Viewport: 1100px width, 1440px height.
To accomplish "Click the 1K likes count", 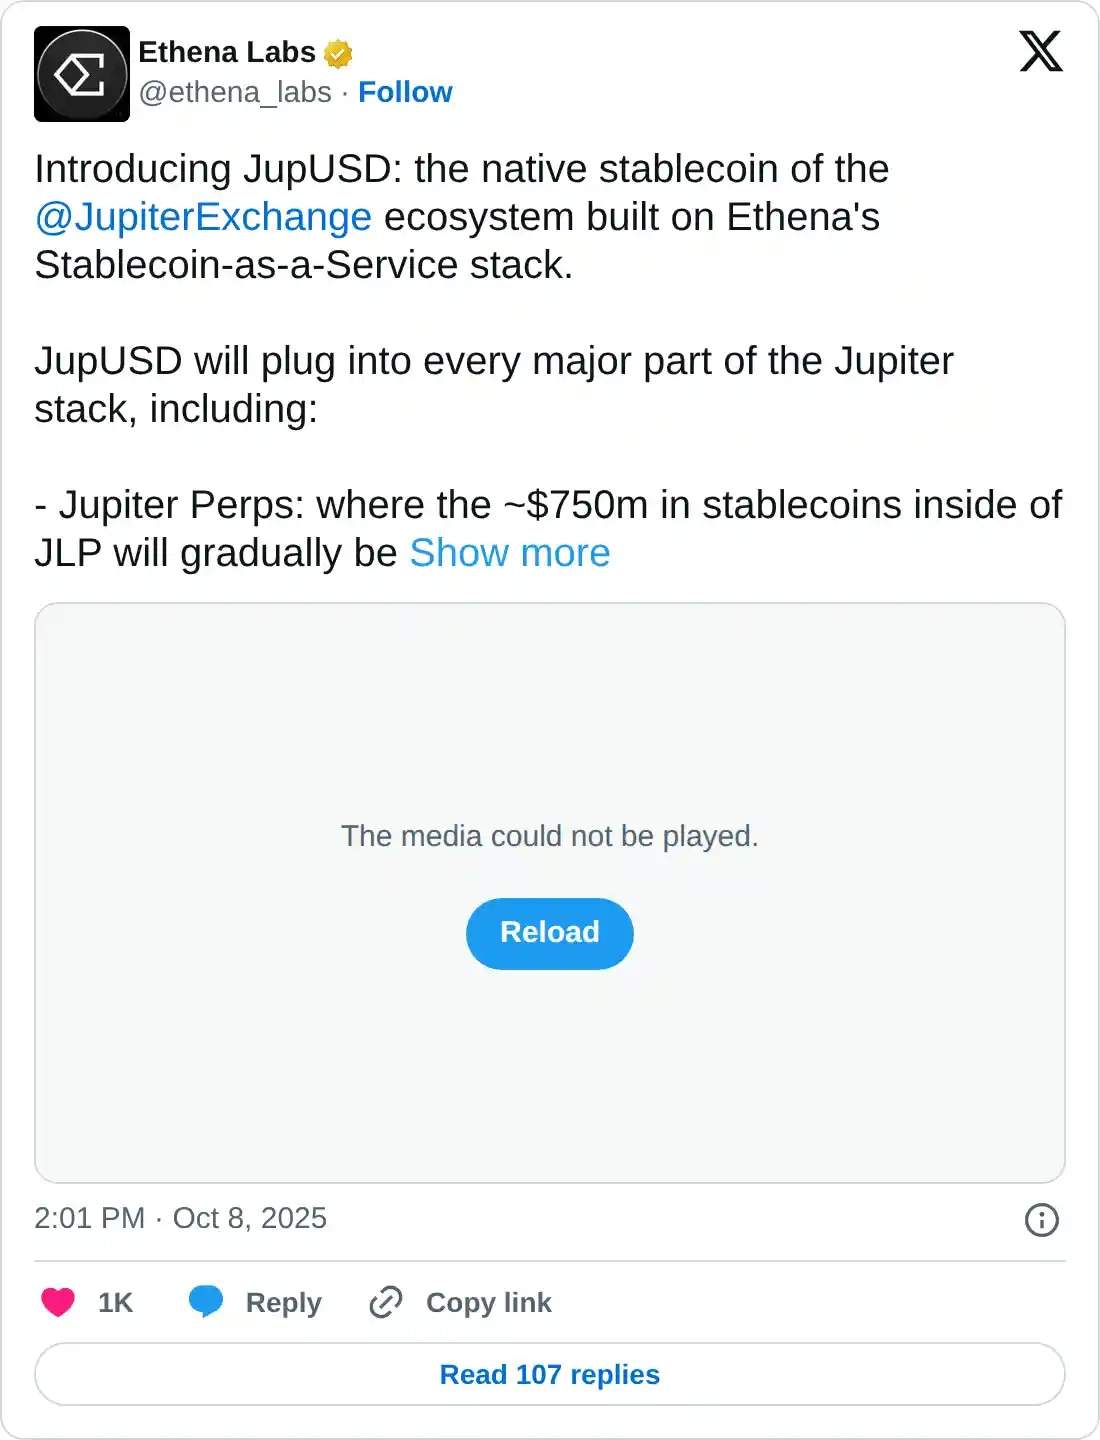I will [115, 1302].
